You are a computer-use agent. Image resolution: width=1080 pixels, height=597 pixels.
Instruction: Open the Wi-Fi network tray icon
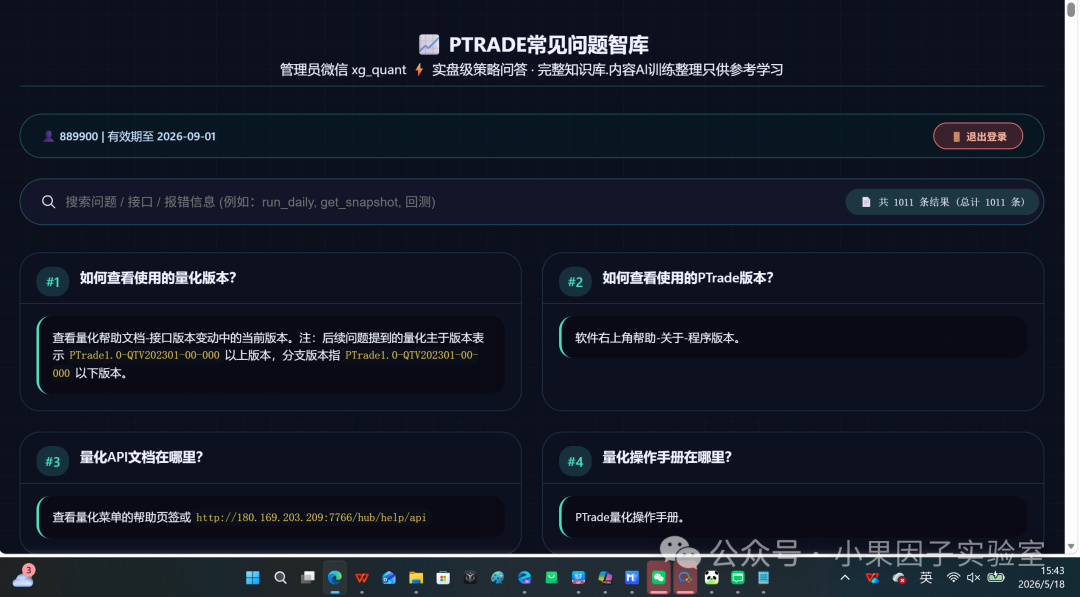[953, 578]
